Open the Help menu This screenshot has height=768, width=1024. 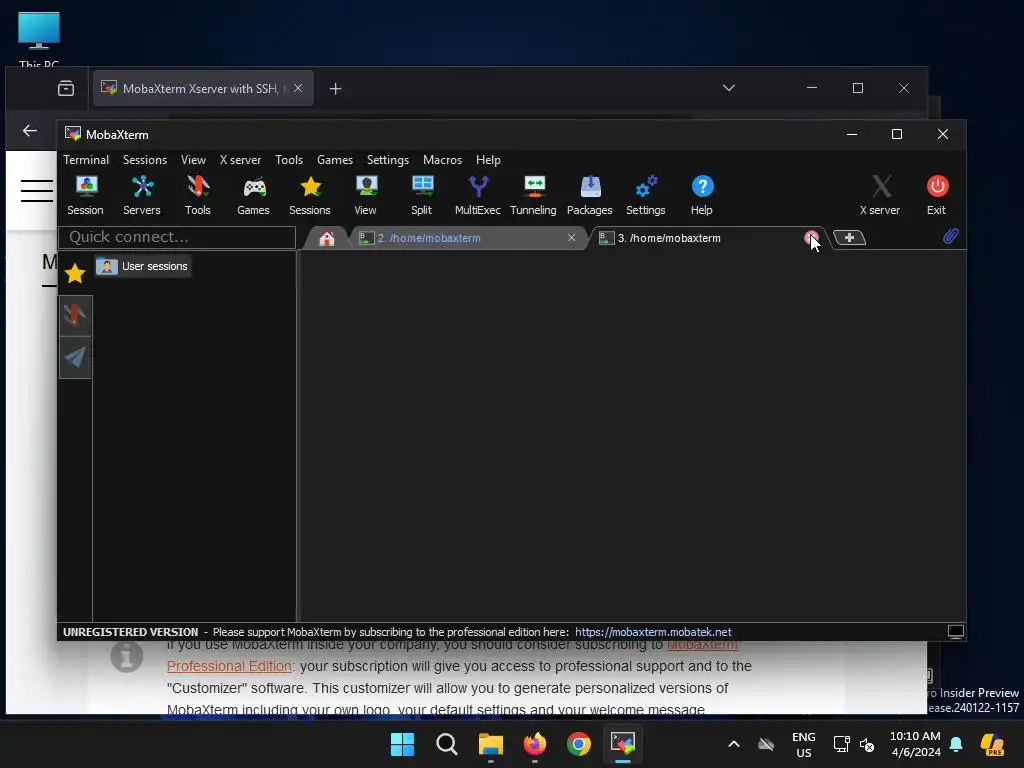pyautogui.click(x=488, y=160)
